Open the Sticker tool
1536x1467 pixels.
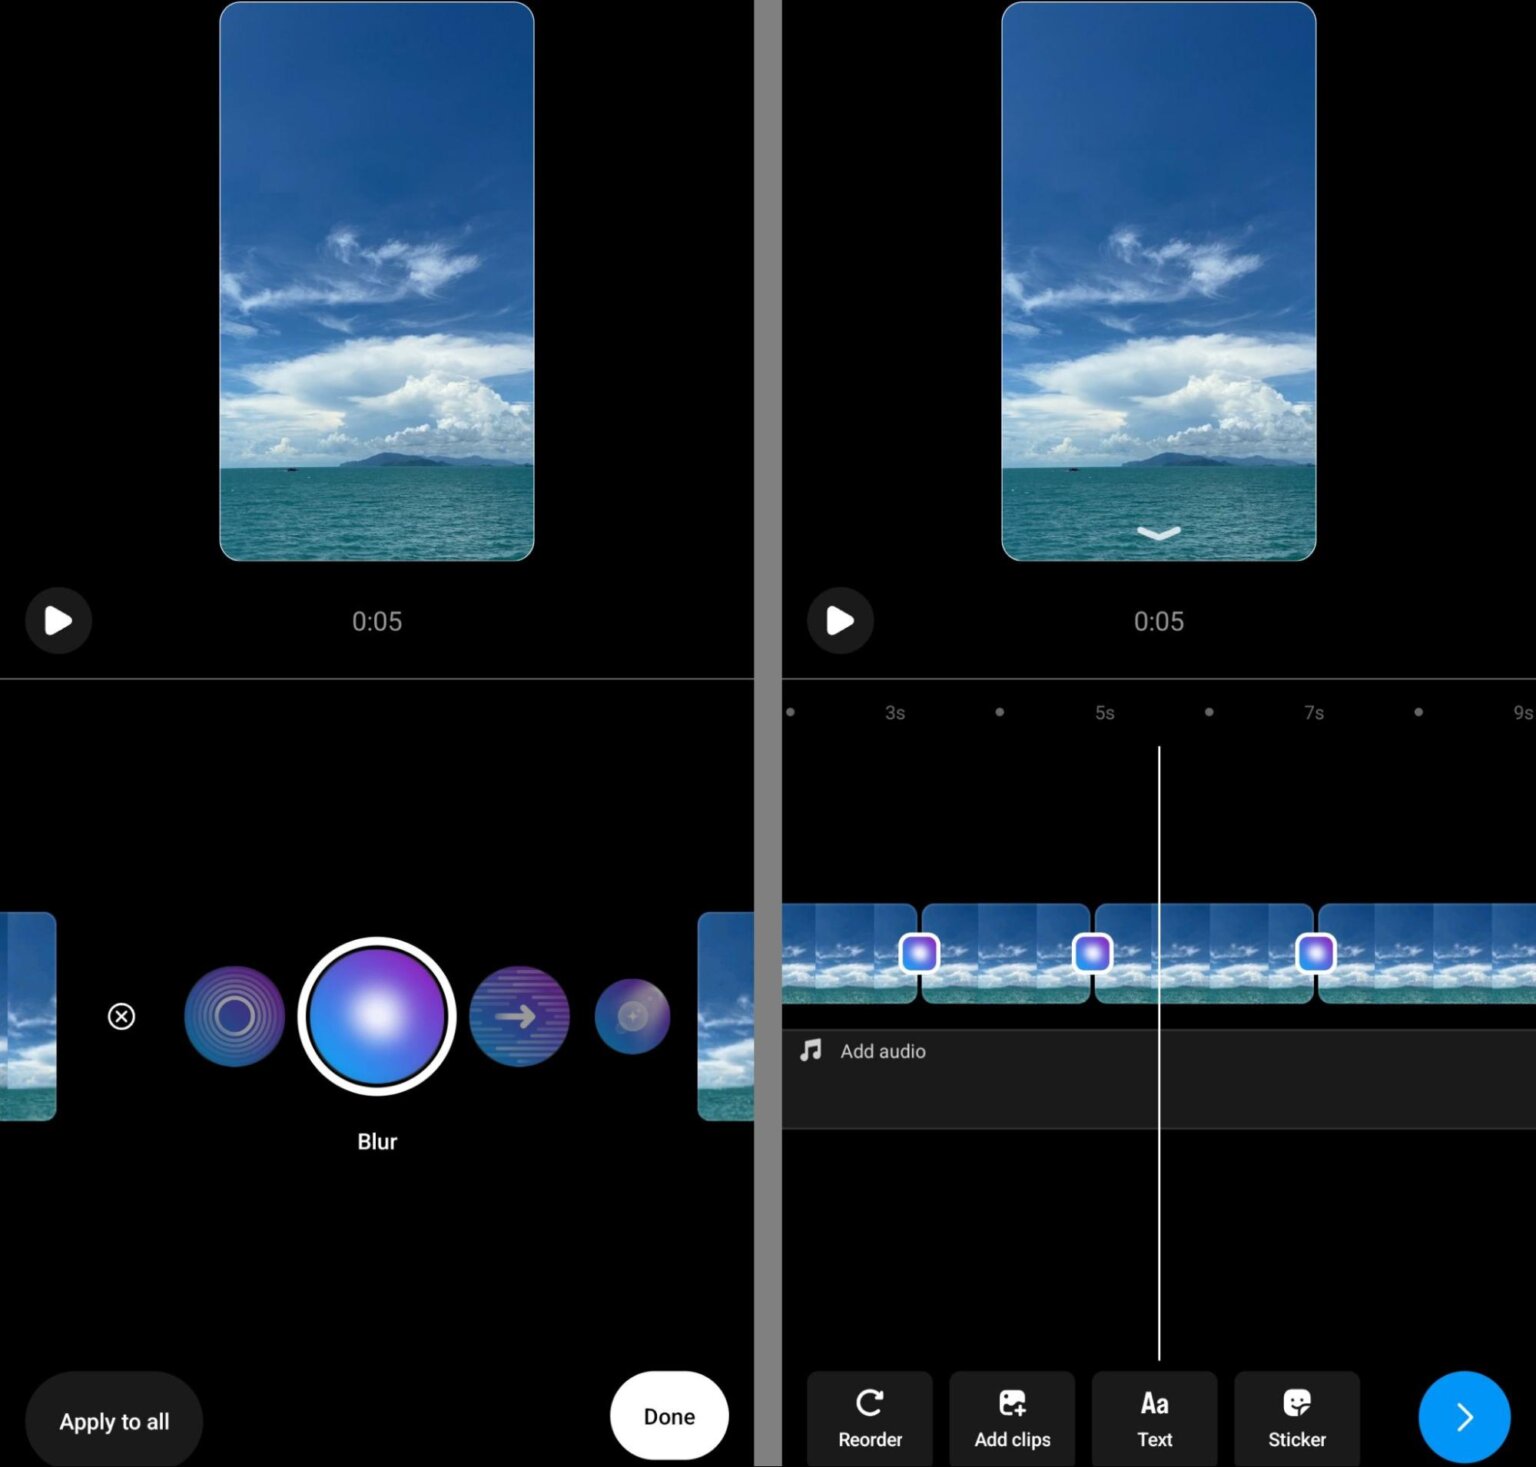coord(1297,1419)
